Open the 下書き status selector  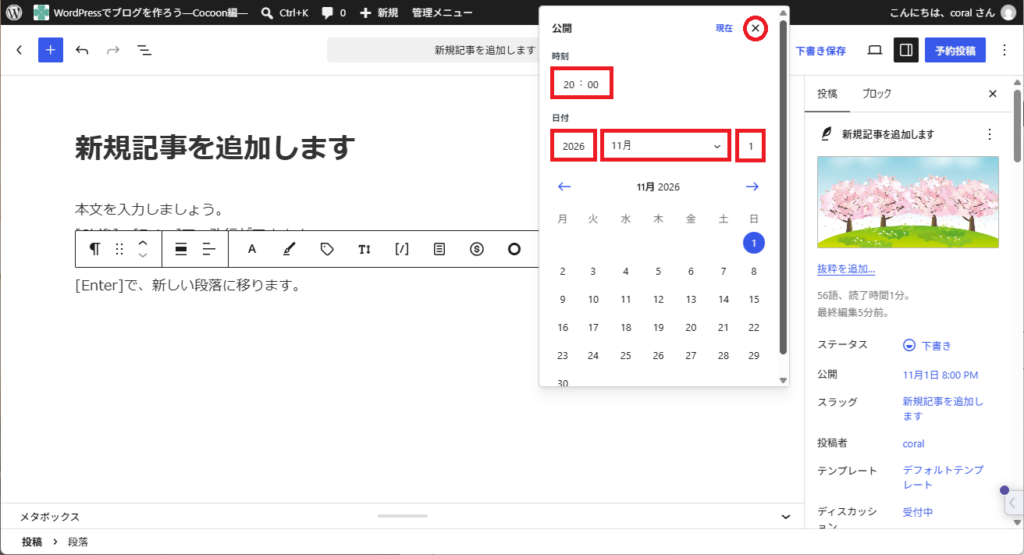point(927,345)
